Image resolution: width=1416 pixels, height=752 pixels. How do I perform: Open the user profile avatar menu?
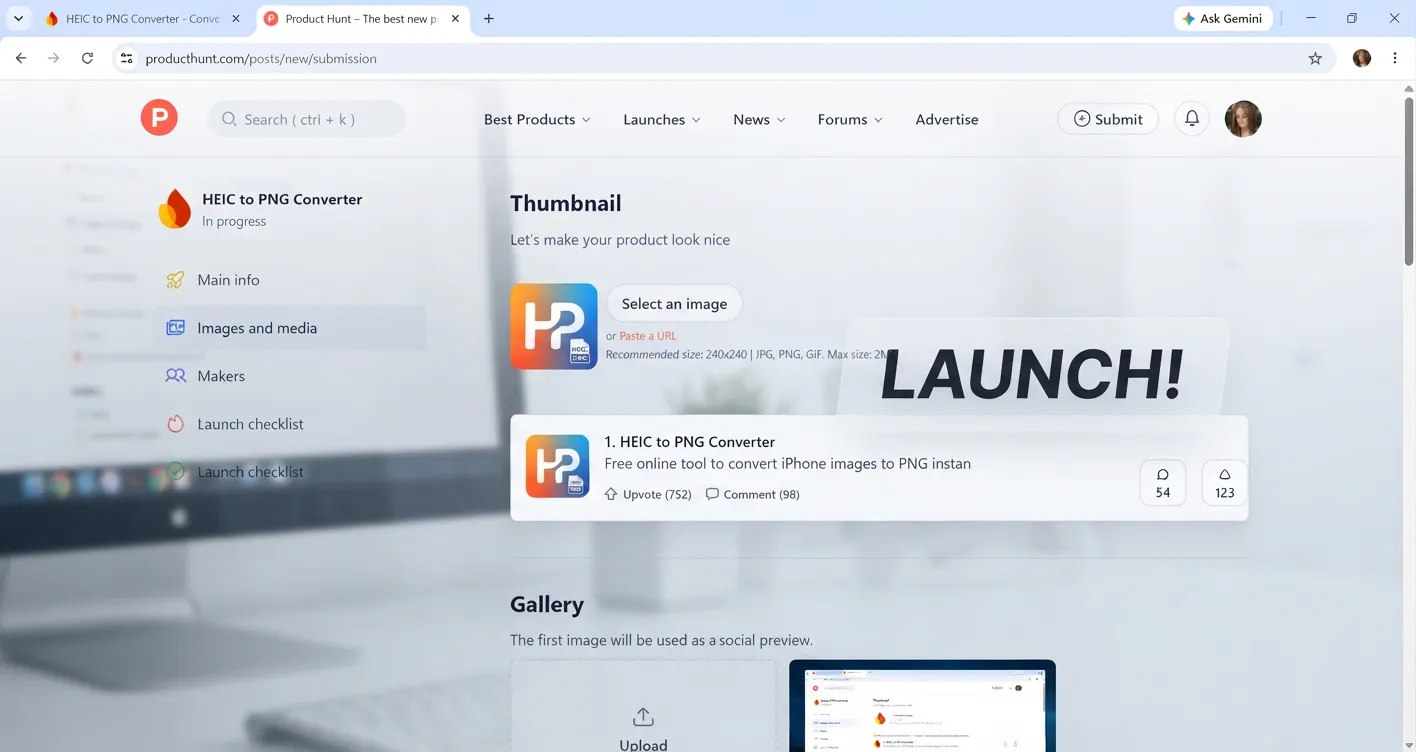click(1243, 119)
